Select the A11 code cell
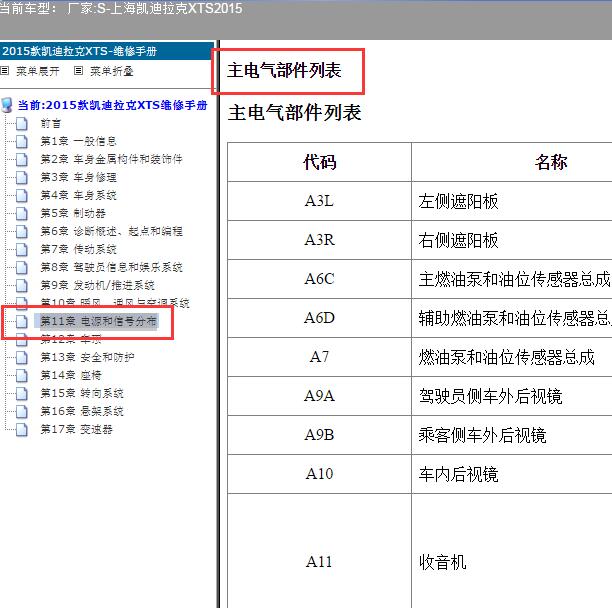This screenshot has height=608, width=612. pyautogui.click(x=319, y=551)
